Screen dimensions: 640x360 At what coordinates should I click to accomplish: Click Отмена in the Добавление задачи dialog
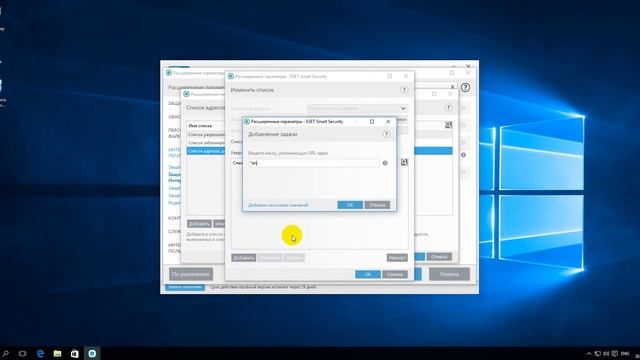(x=377, y=205)
